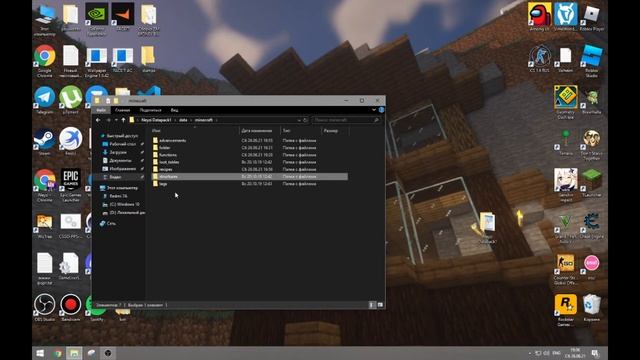Select Google Chrome desktop shortcut

pos(44,61)
